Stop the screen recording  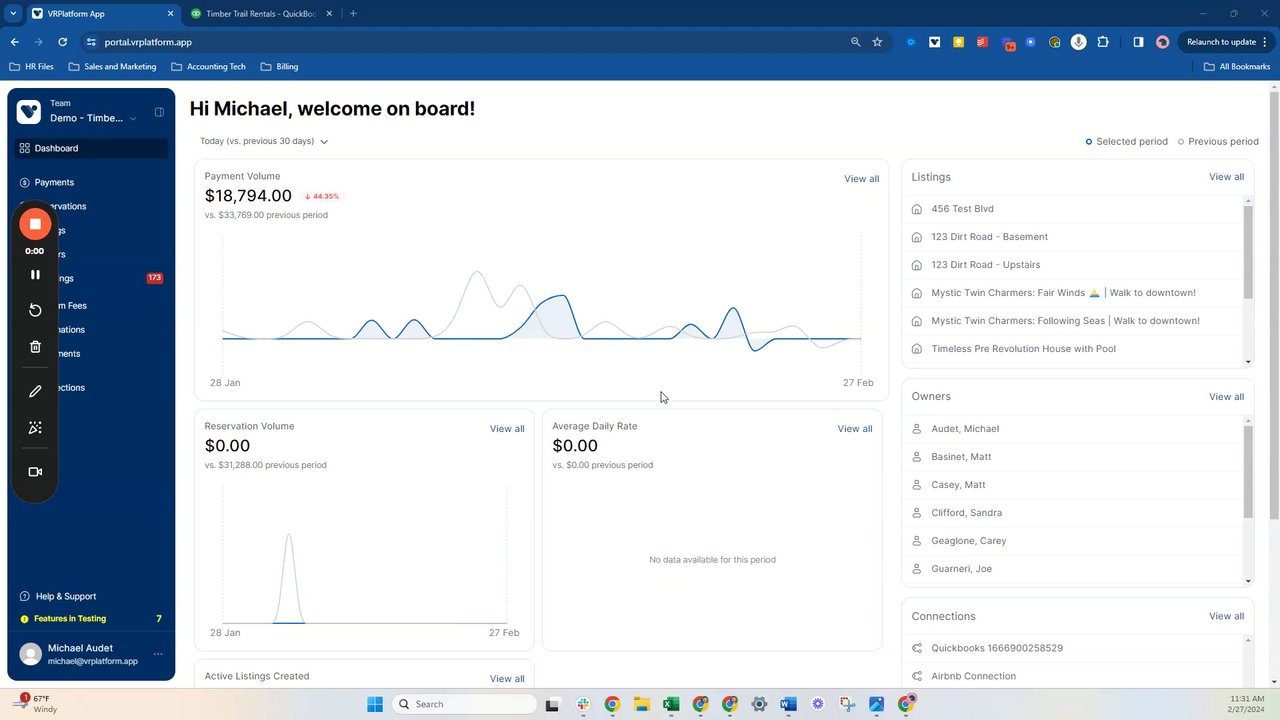click(35, 224)
